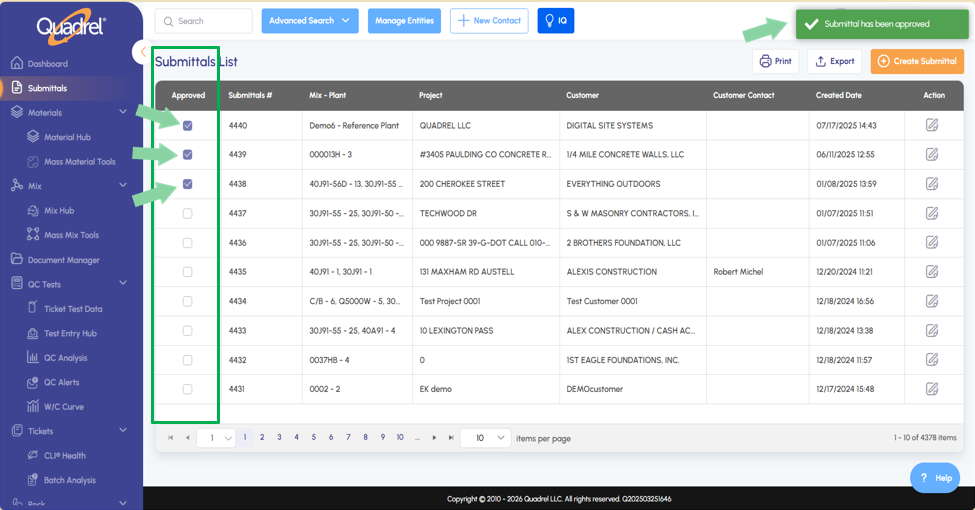Open edit action for submittal 4434
Image resolution: width=975 pixels, height=510 pixels.
pyautogui.click(x=931, y=301)
